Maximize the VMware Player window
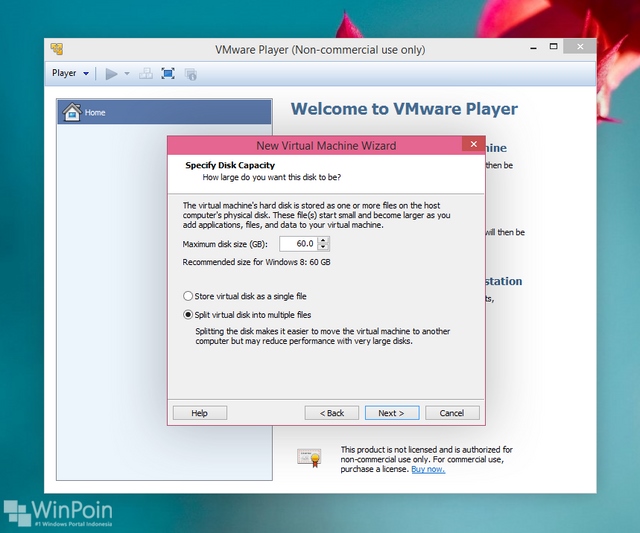Screen dimensions: 640x533 pos(553,47)
